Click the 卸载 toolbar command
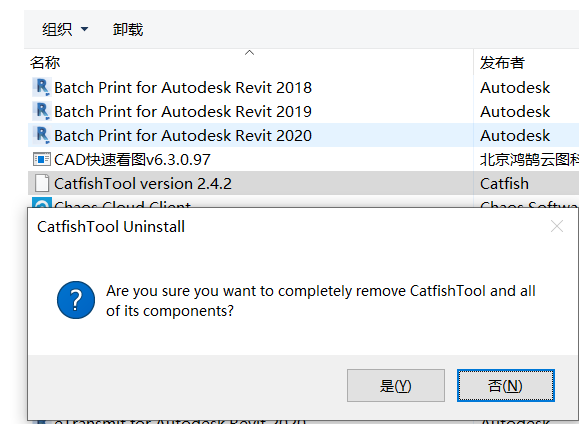 (128, 29)
